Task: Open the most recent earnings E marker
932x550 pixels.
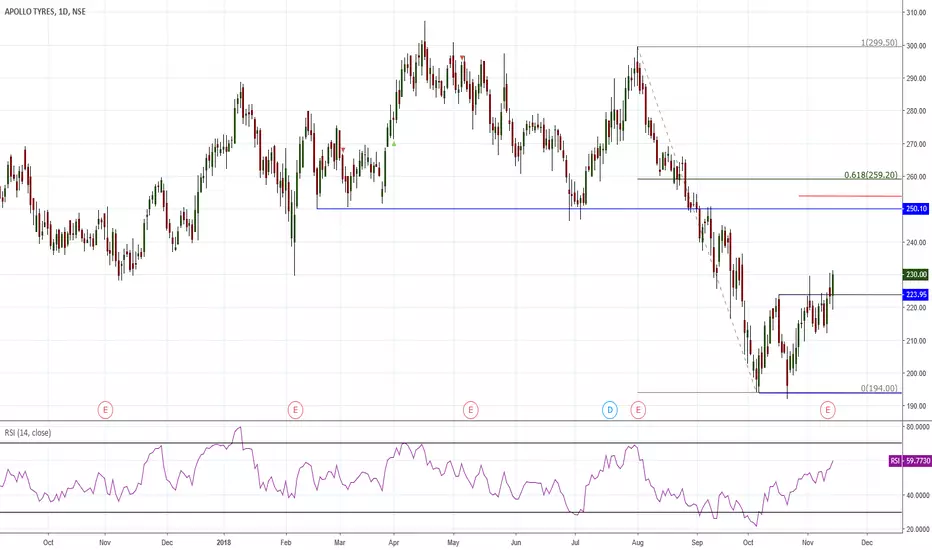Action: click(x=828, y=410)
